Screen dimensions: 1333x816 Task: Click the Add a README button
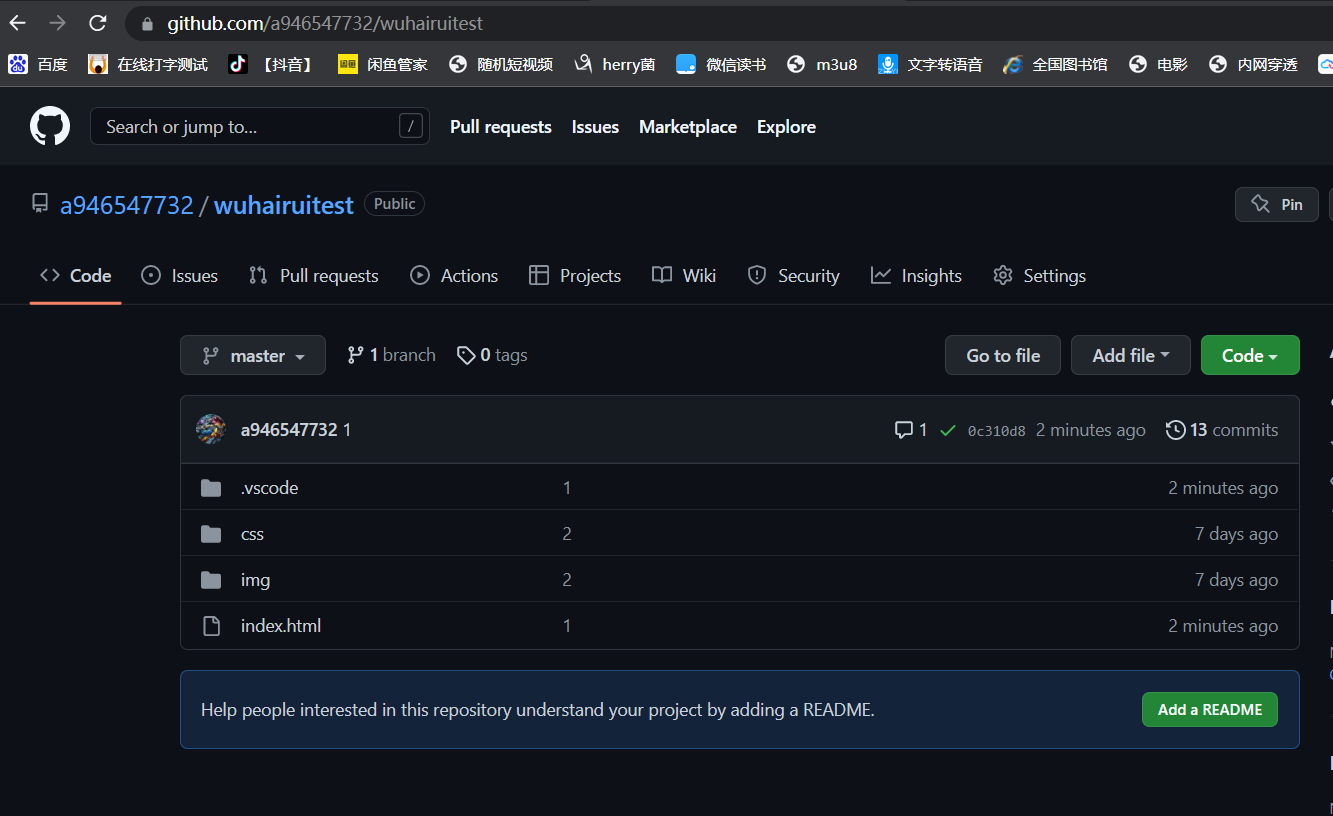tap(1209, 709)
